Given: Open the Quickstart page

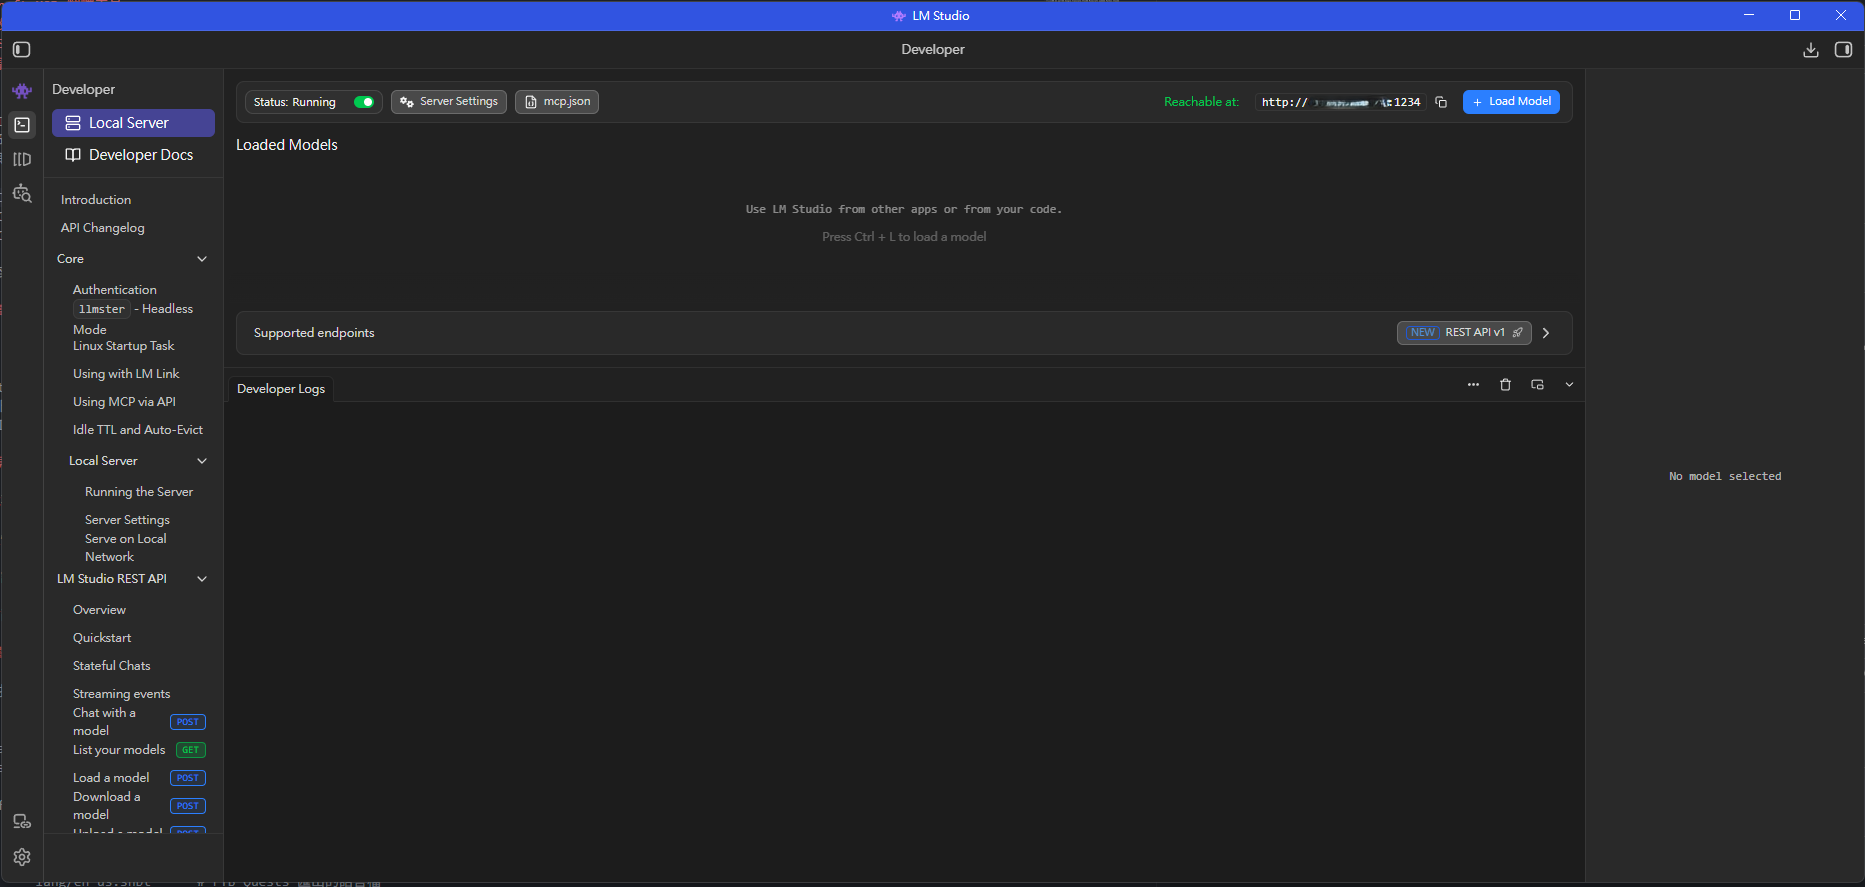Looking at the screenshot, I should tap(102, 638).
